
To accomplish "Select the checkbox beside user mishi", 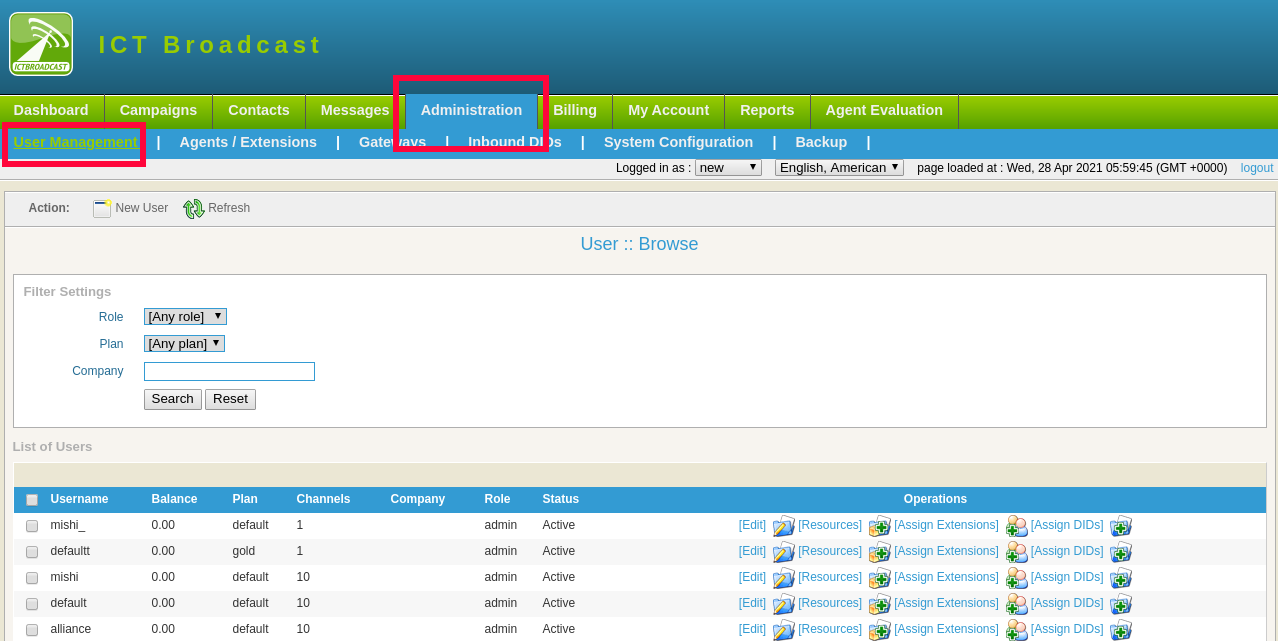I will [32, 578].
